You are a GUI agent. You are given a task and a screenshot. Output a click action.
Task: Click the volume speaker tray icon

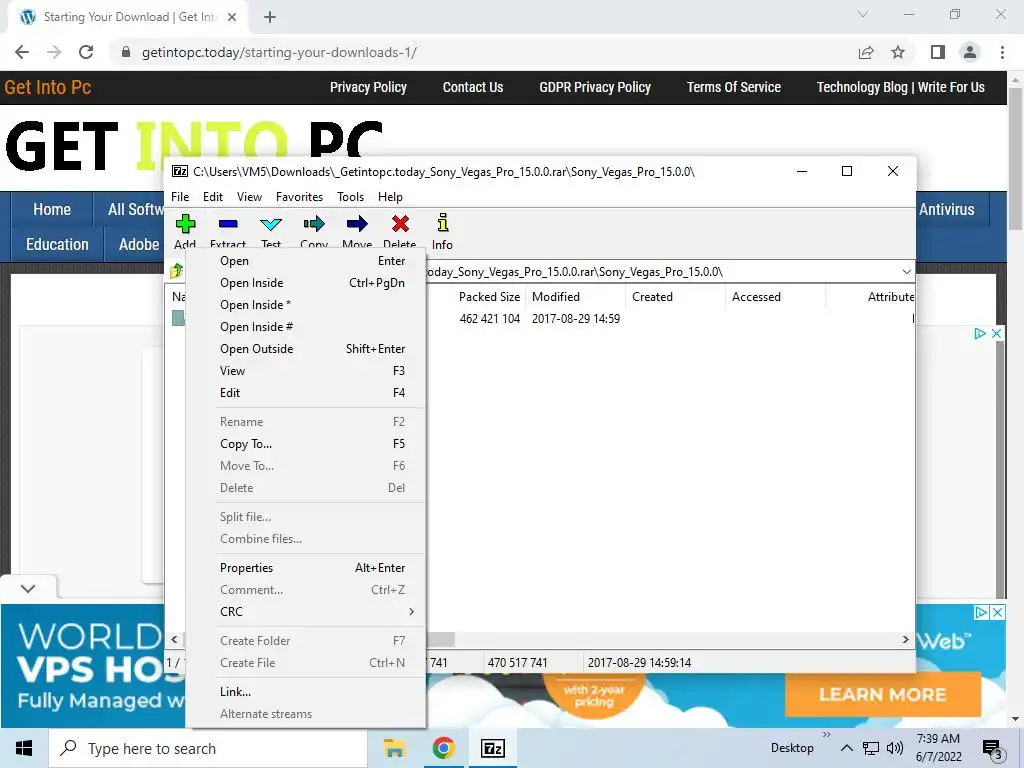point(895,748)
